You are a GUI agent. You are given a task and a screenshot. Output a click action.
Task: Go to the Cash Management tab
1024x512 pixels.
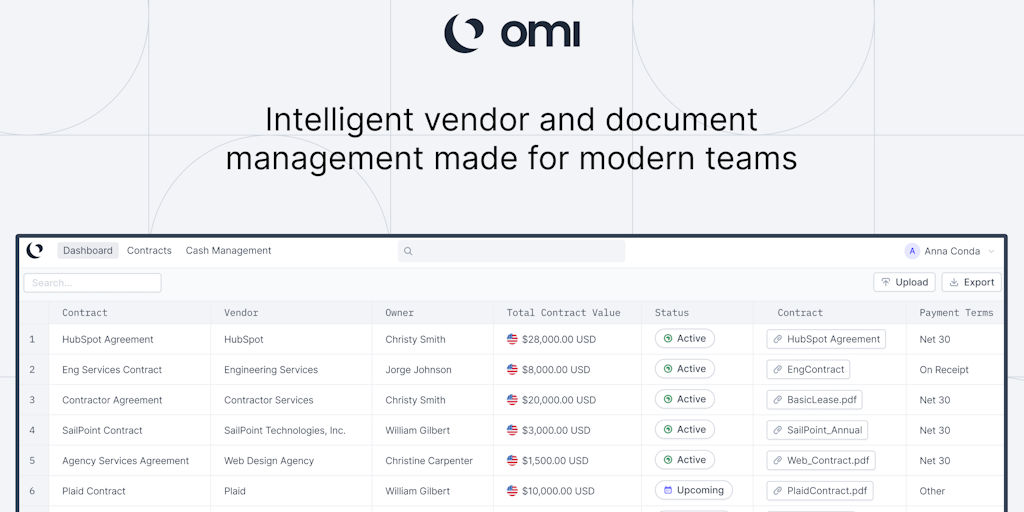[229, 251]
